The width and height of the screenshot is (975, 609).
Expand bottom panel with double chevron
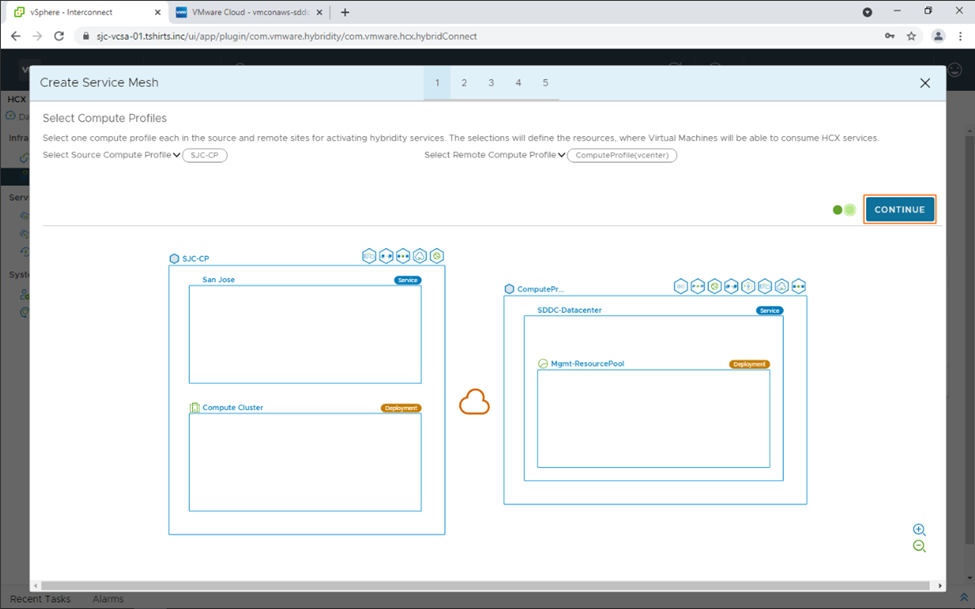pos(964,598)
